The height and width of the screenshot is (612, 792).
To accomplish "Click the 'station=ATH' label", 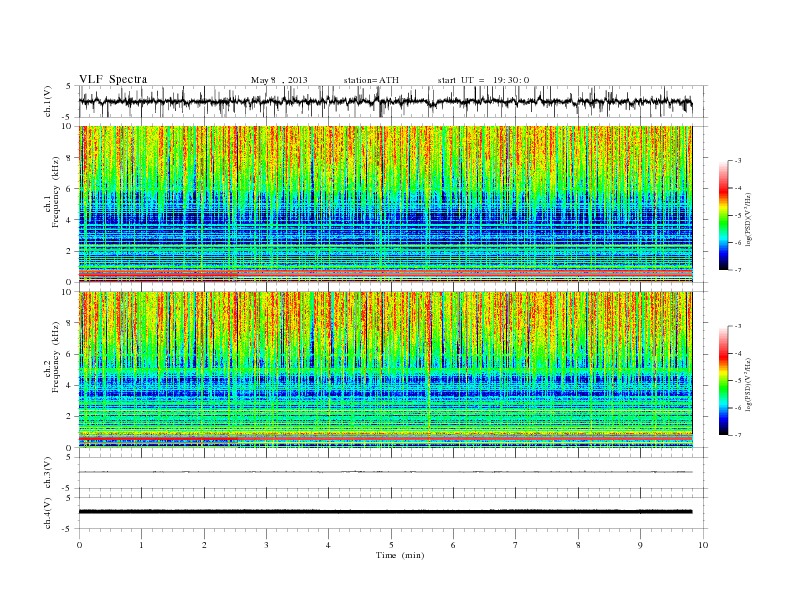I will pyautogui.click(x=371, y=80).
